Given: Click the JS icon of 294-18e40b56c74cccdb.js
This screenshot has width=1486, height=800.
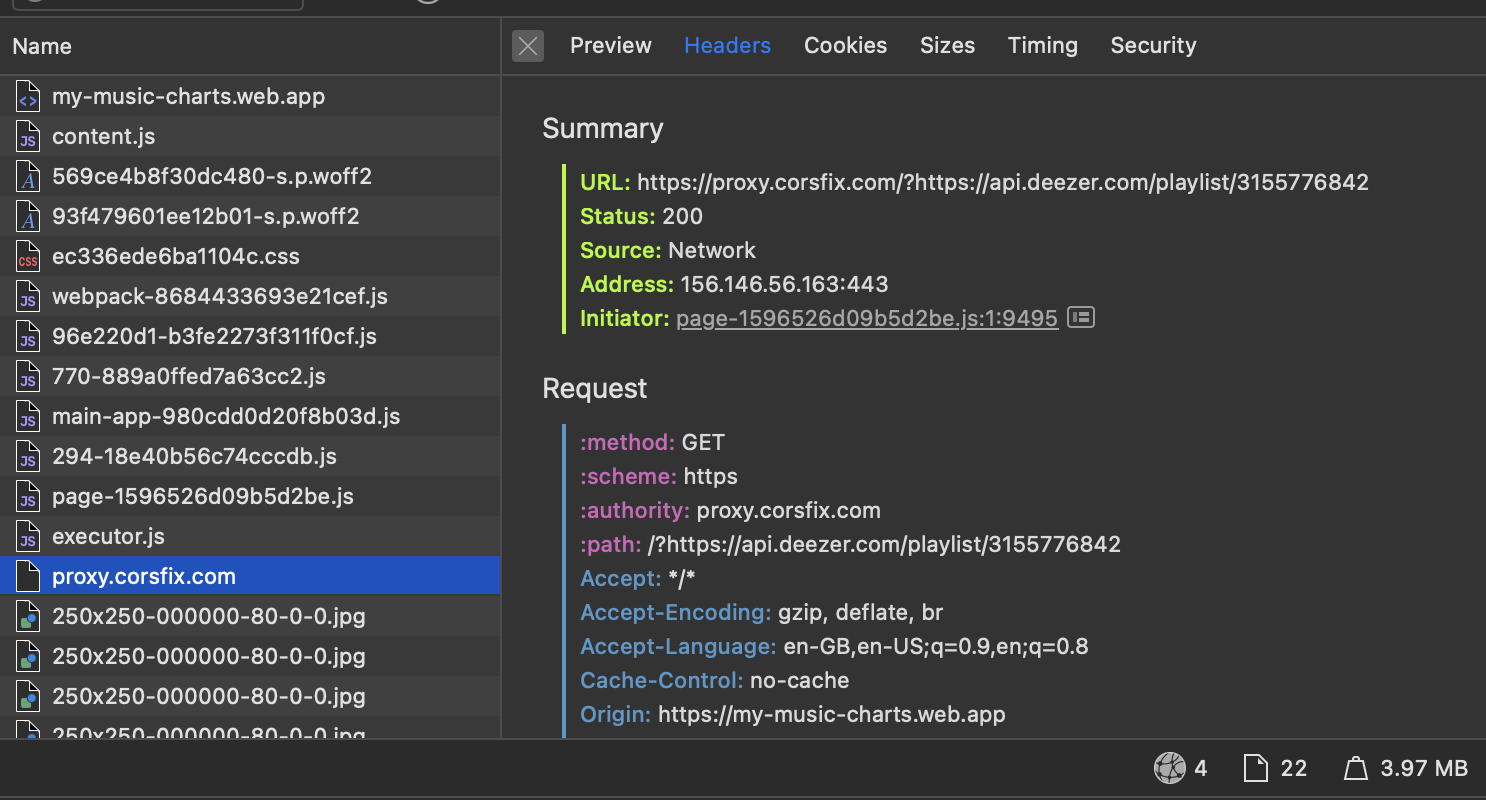Looking at the screenshot, I should (x=28, y=457).
